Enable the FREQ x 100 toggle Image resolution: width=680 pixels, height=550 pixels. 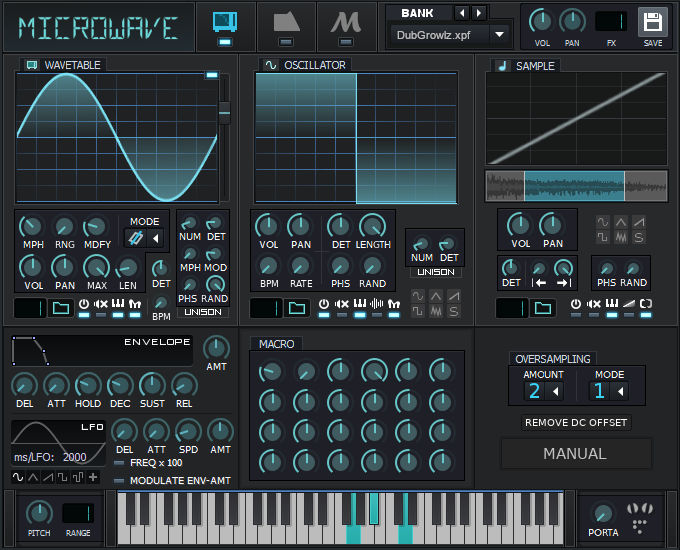pyautogui.click(x=118, y=463)
